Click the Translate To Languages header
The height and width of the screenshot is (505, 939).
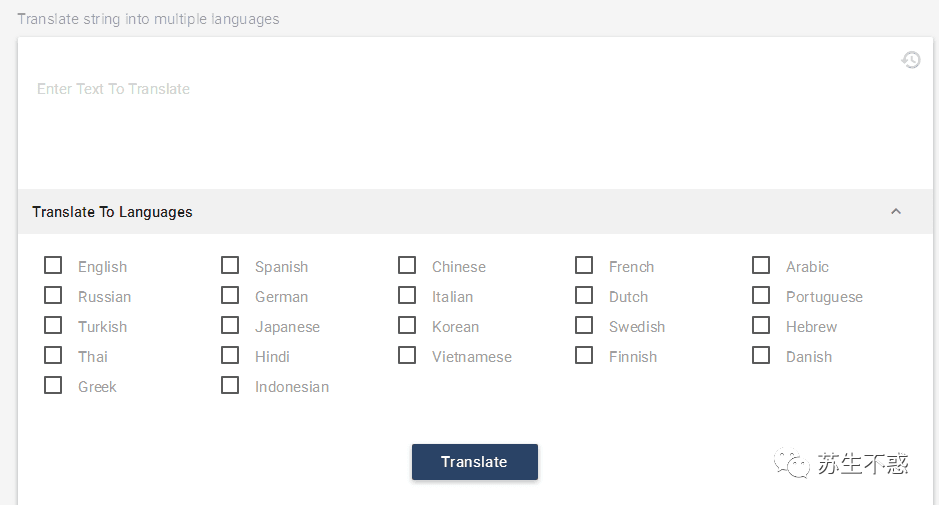475,211
